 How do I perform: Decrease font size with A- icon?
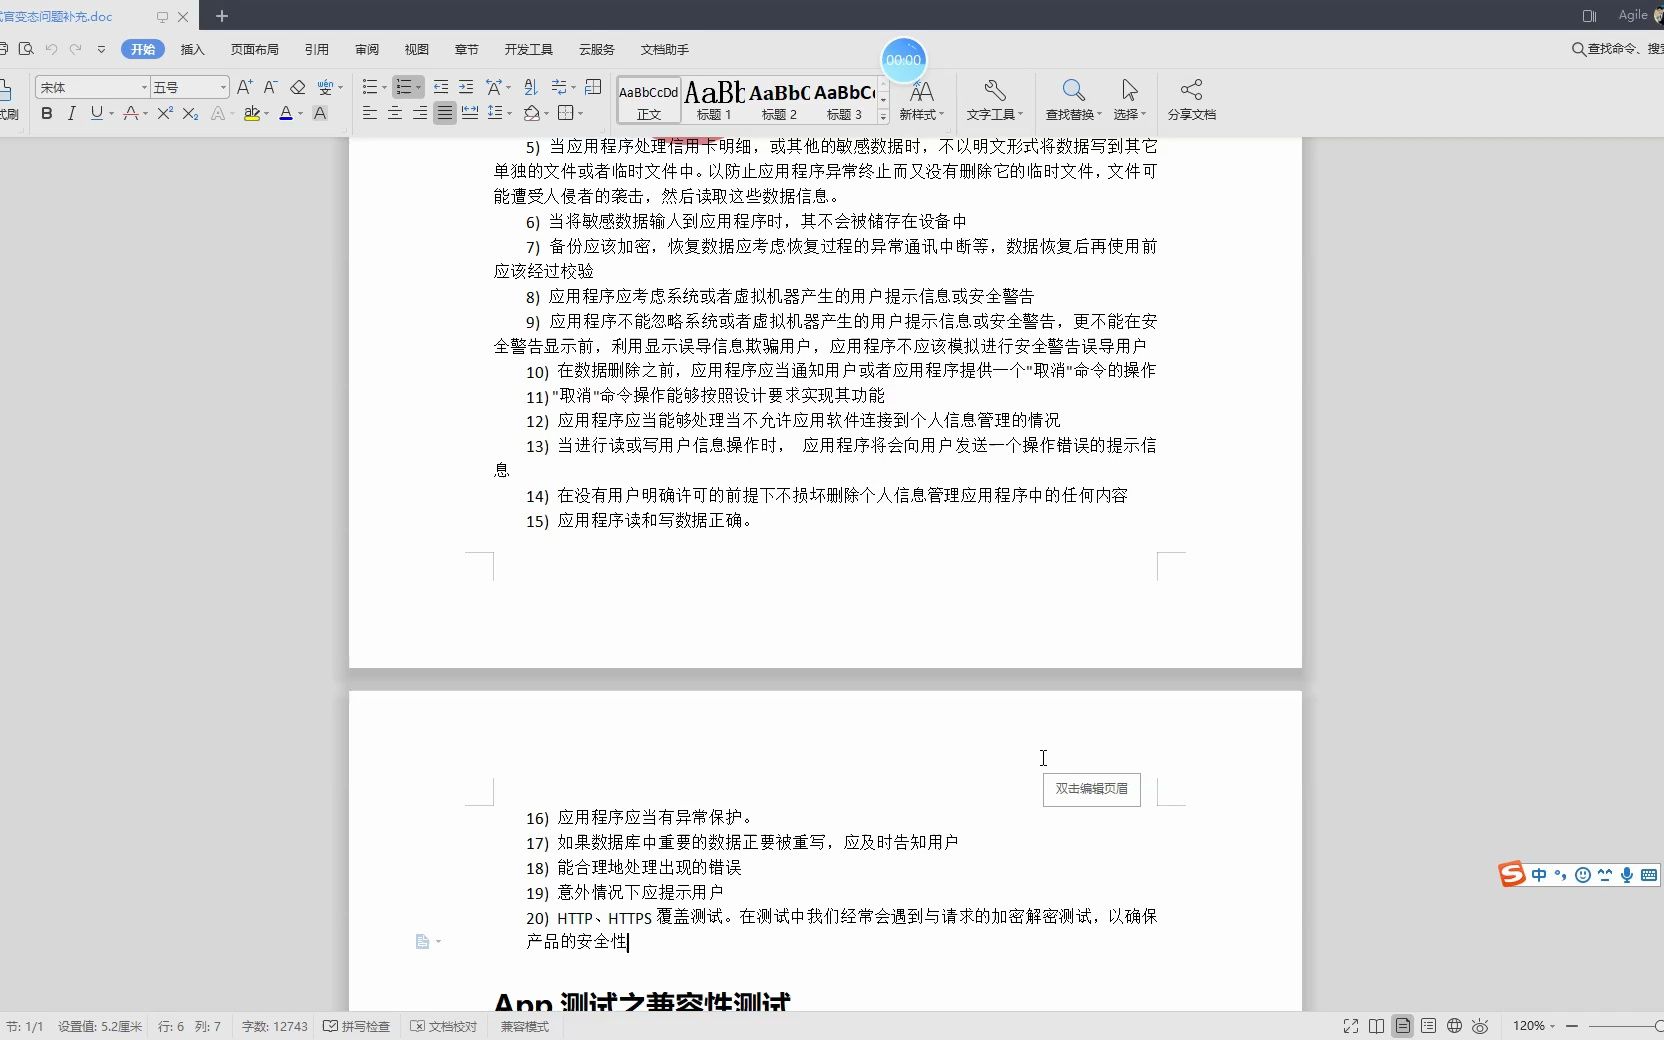click(x=270, y=88)
